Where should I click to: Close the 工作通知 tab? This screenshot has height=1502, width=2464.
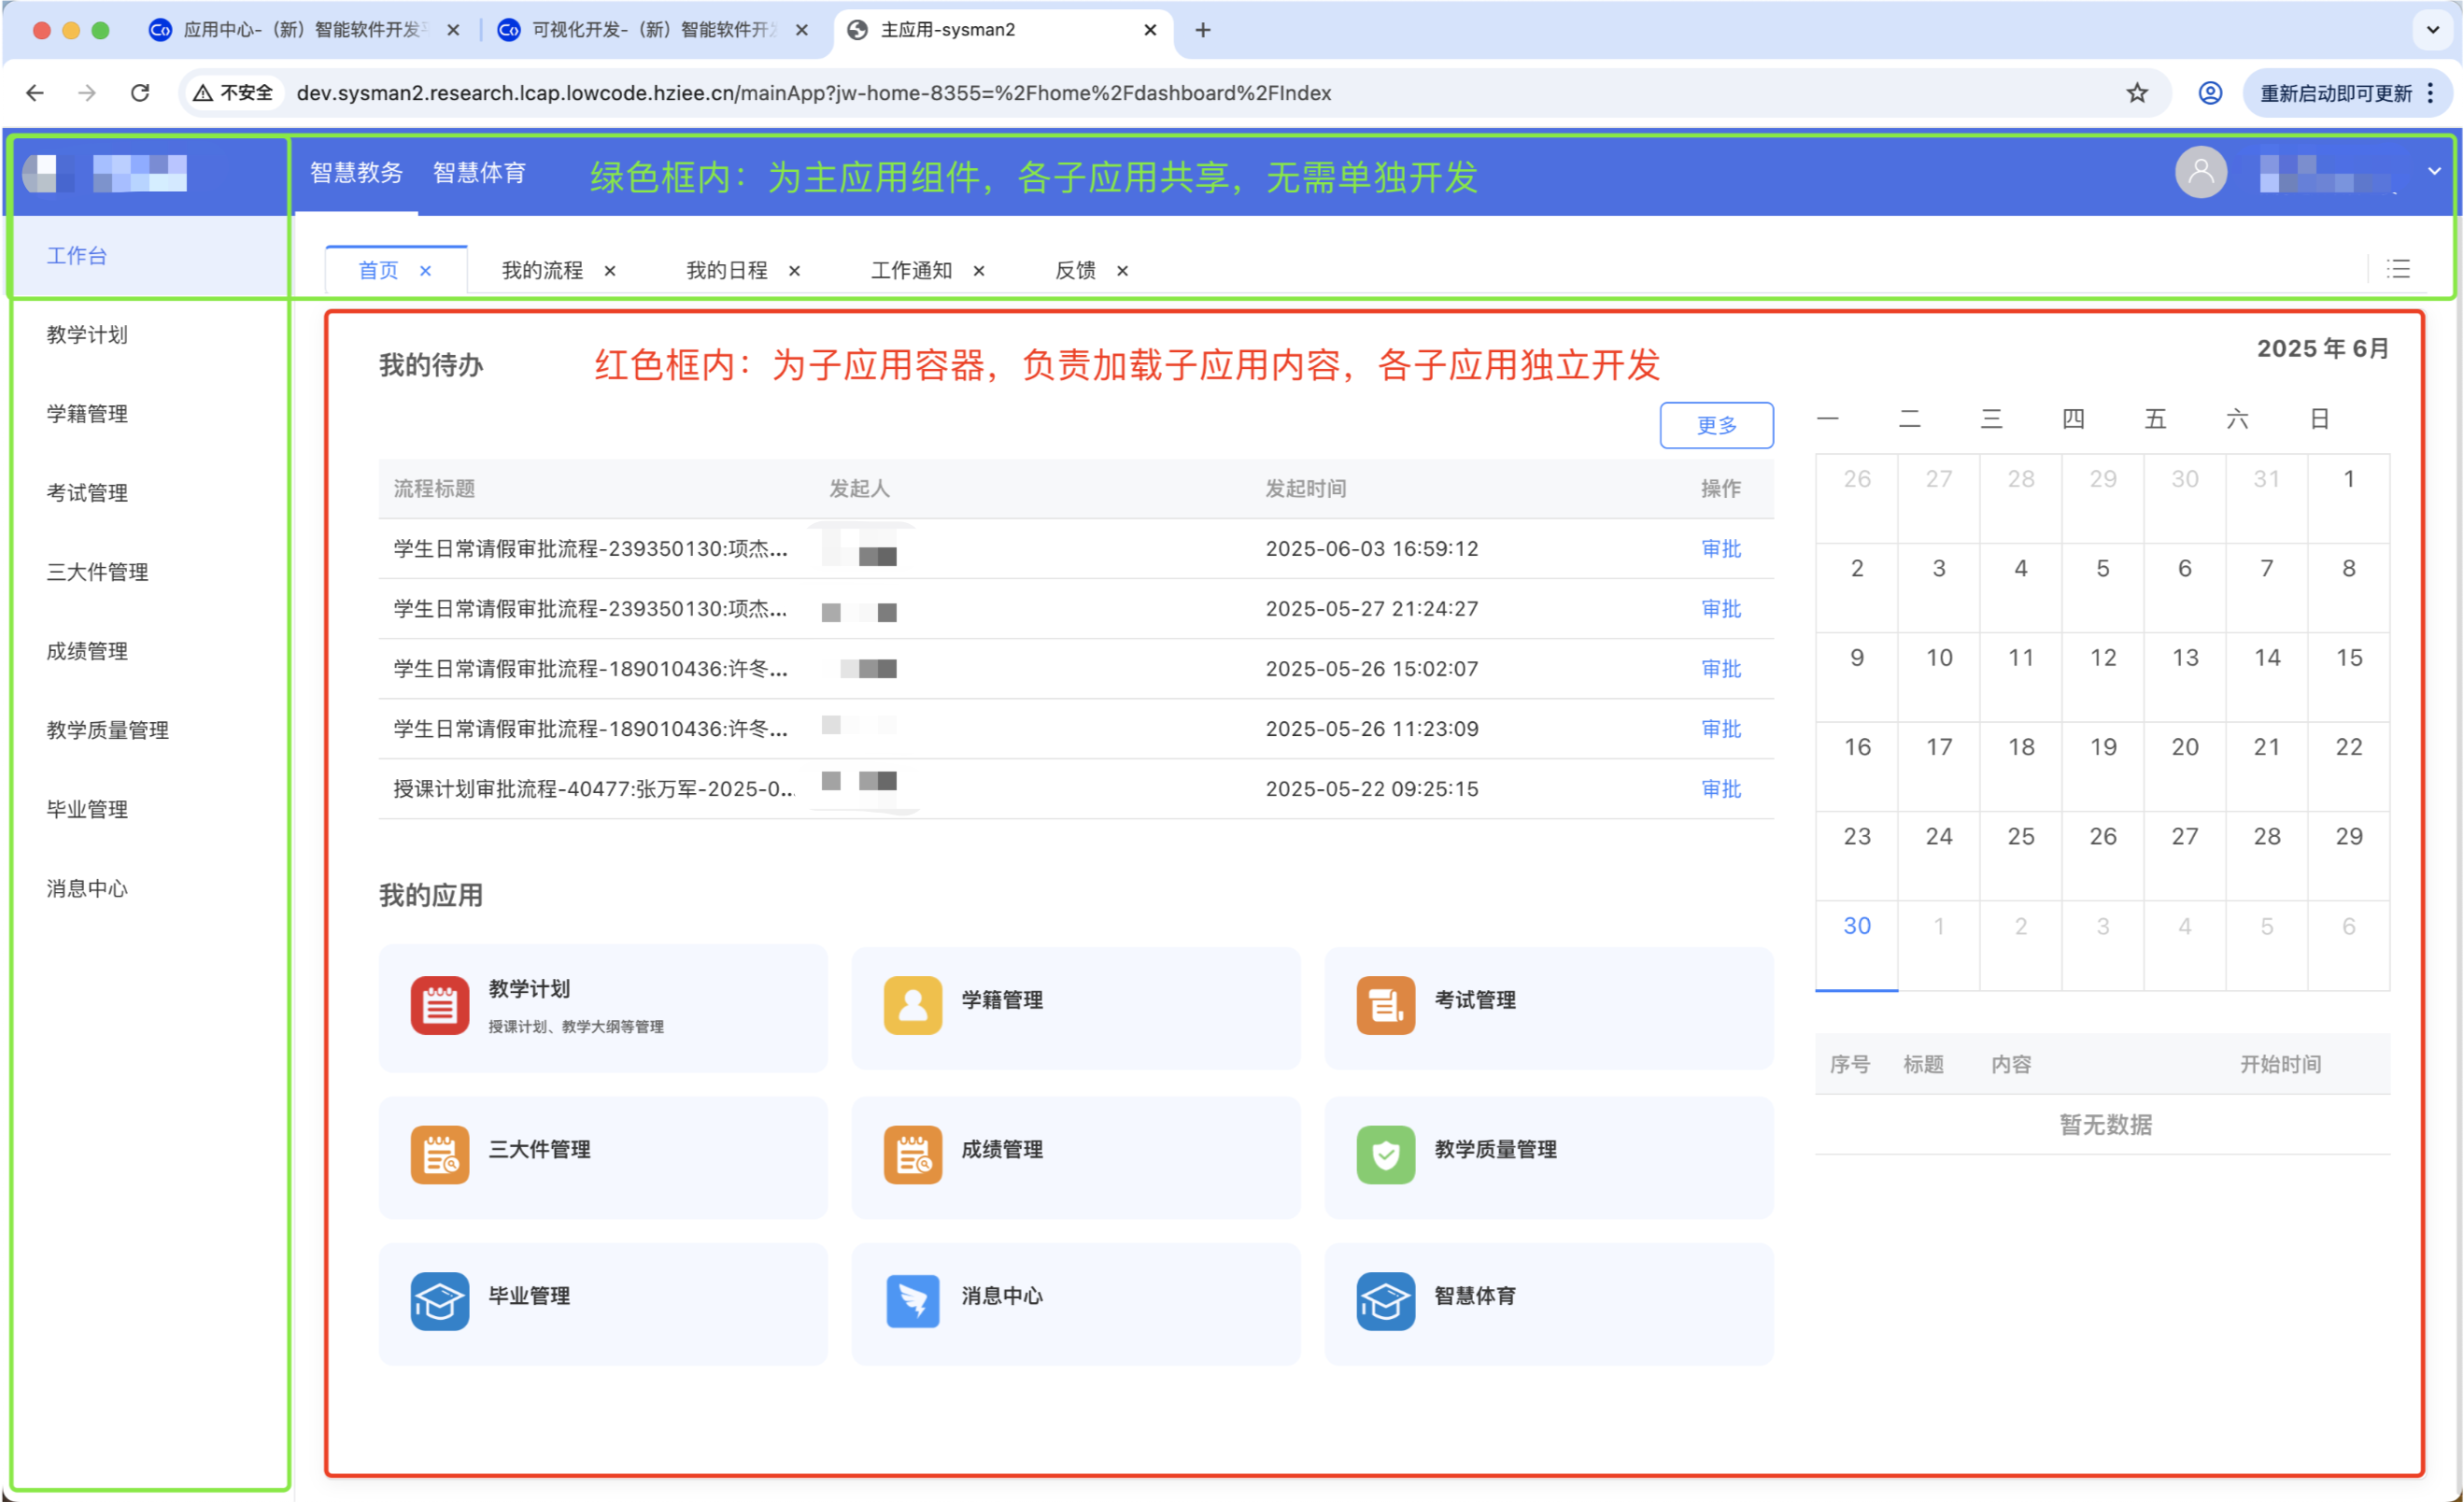pyautogui.click(x=979, y=270)
